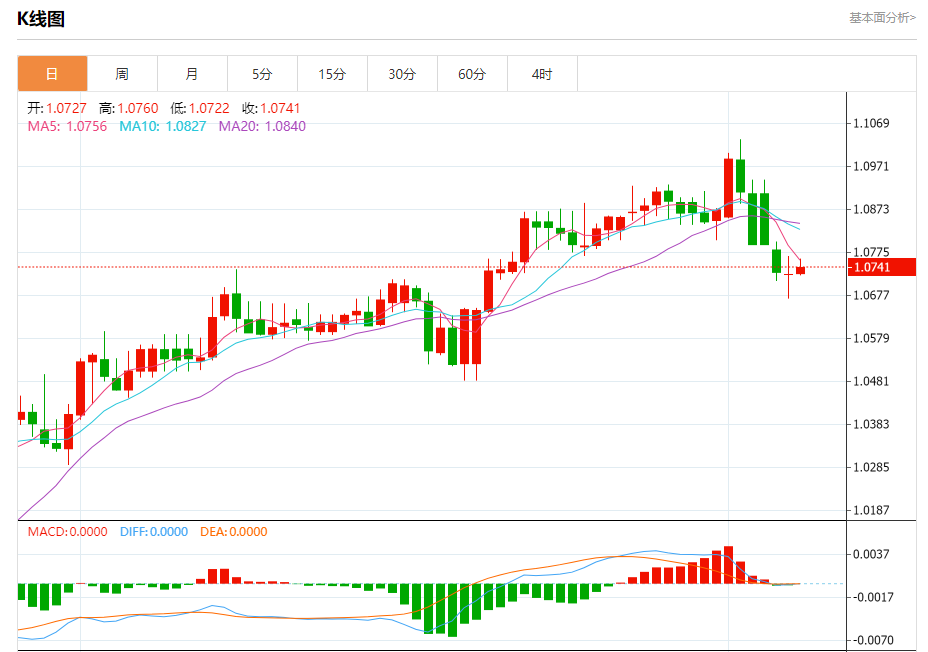Click the 低: 1.0722 low value
The height and width of the screenshot is (652, 928).
200,108
